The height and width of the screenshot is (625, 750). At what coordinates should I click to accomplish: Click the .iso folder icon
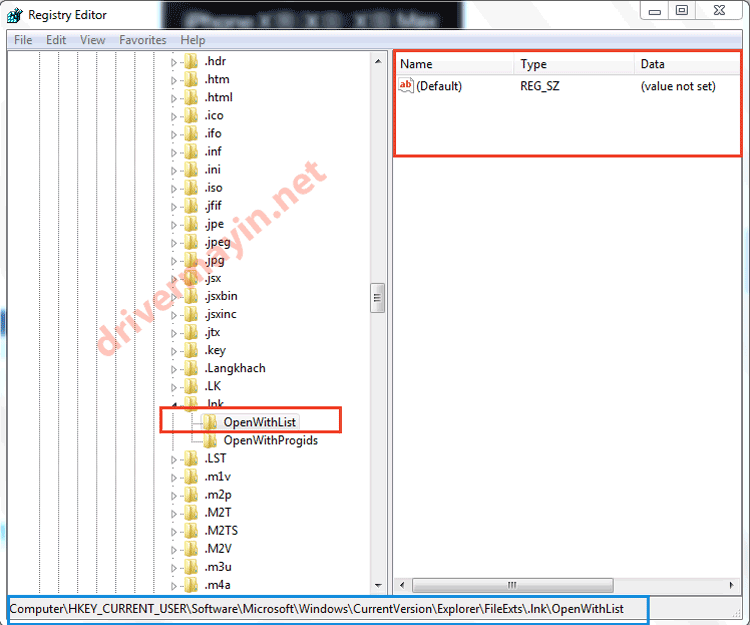pyautogui.click(x=191, y=188)
